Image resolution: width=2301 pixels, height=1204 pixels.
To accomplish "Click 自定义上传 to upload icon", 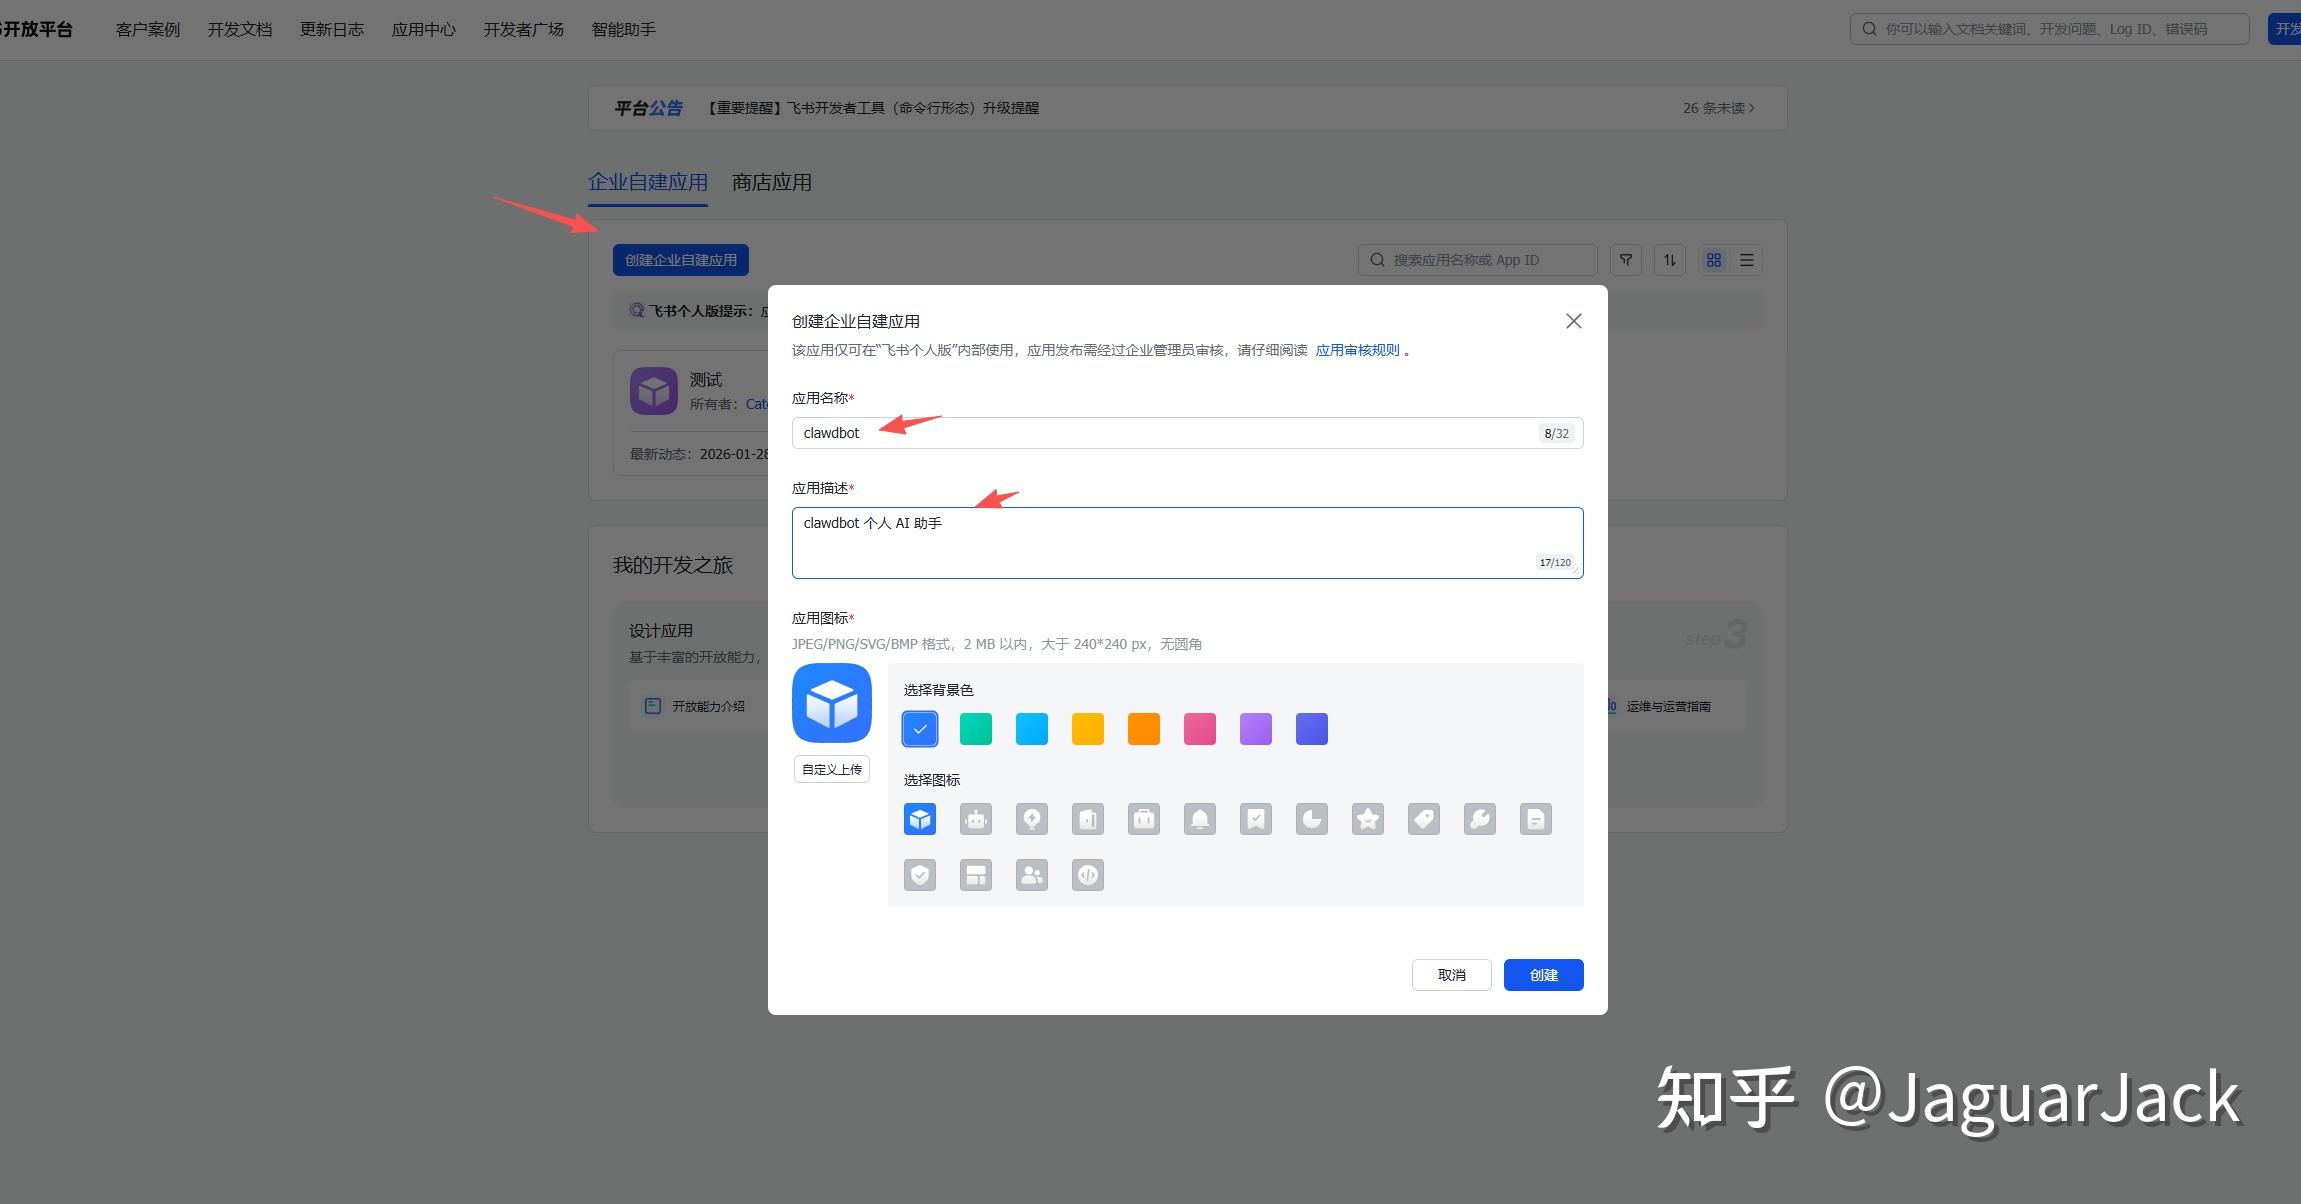I will 831,769.
